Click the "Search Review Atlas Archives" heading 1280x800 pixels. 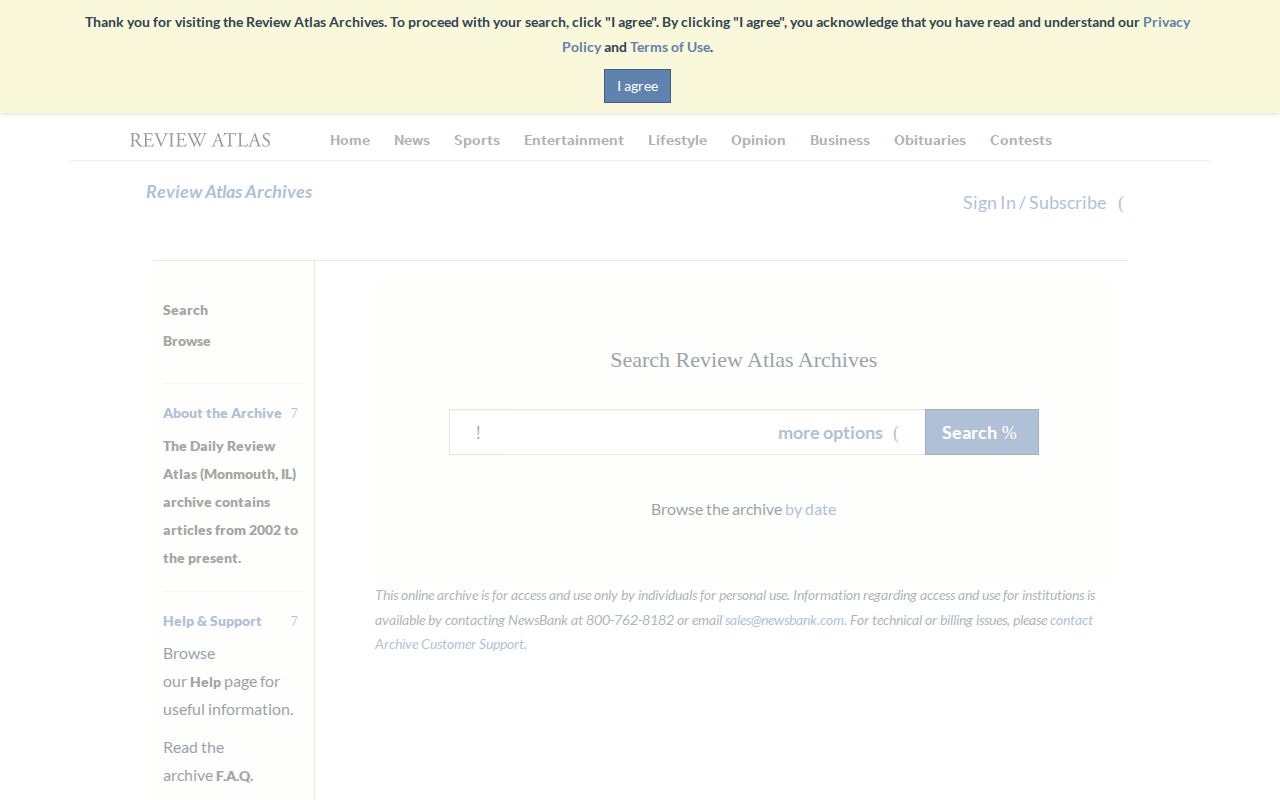pos(744,360)
